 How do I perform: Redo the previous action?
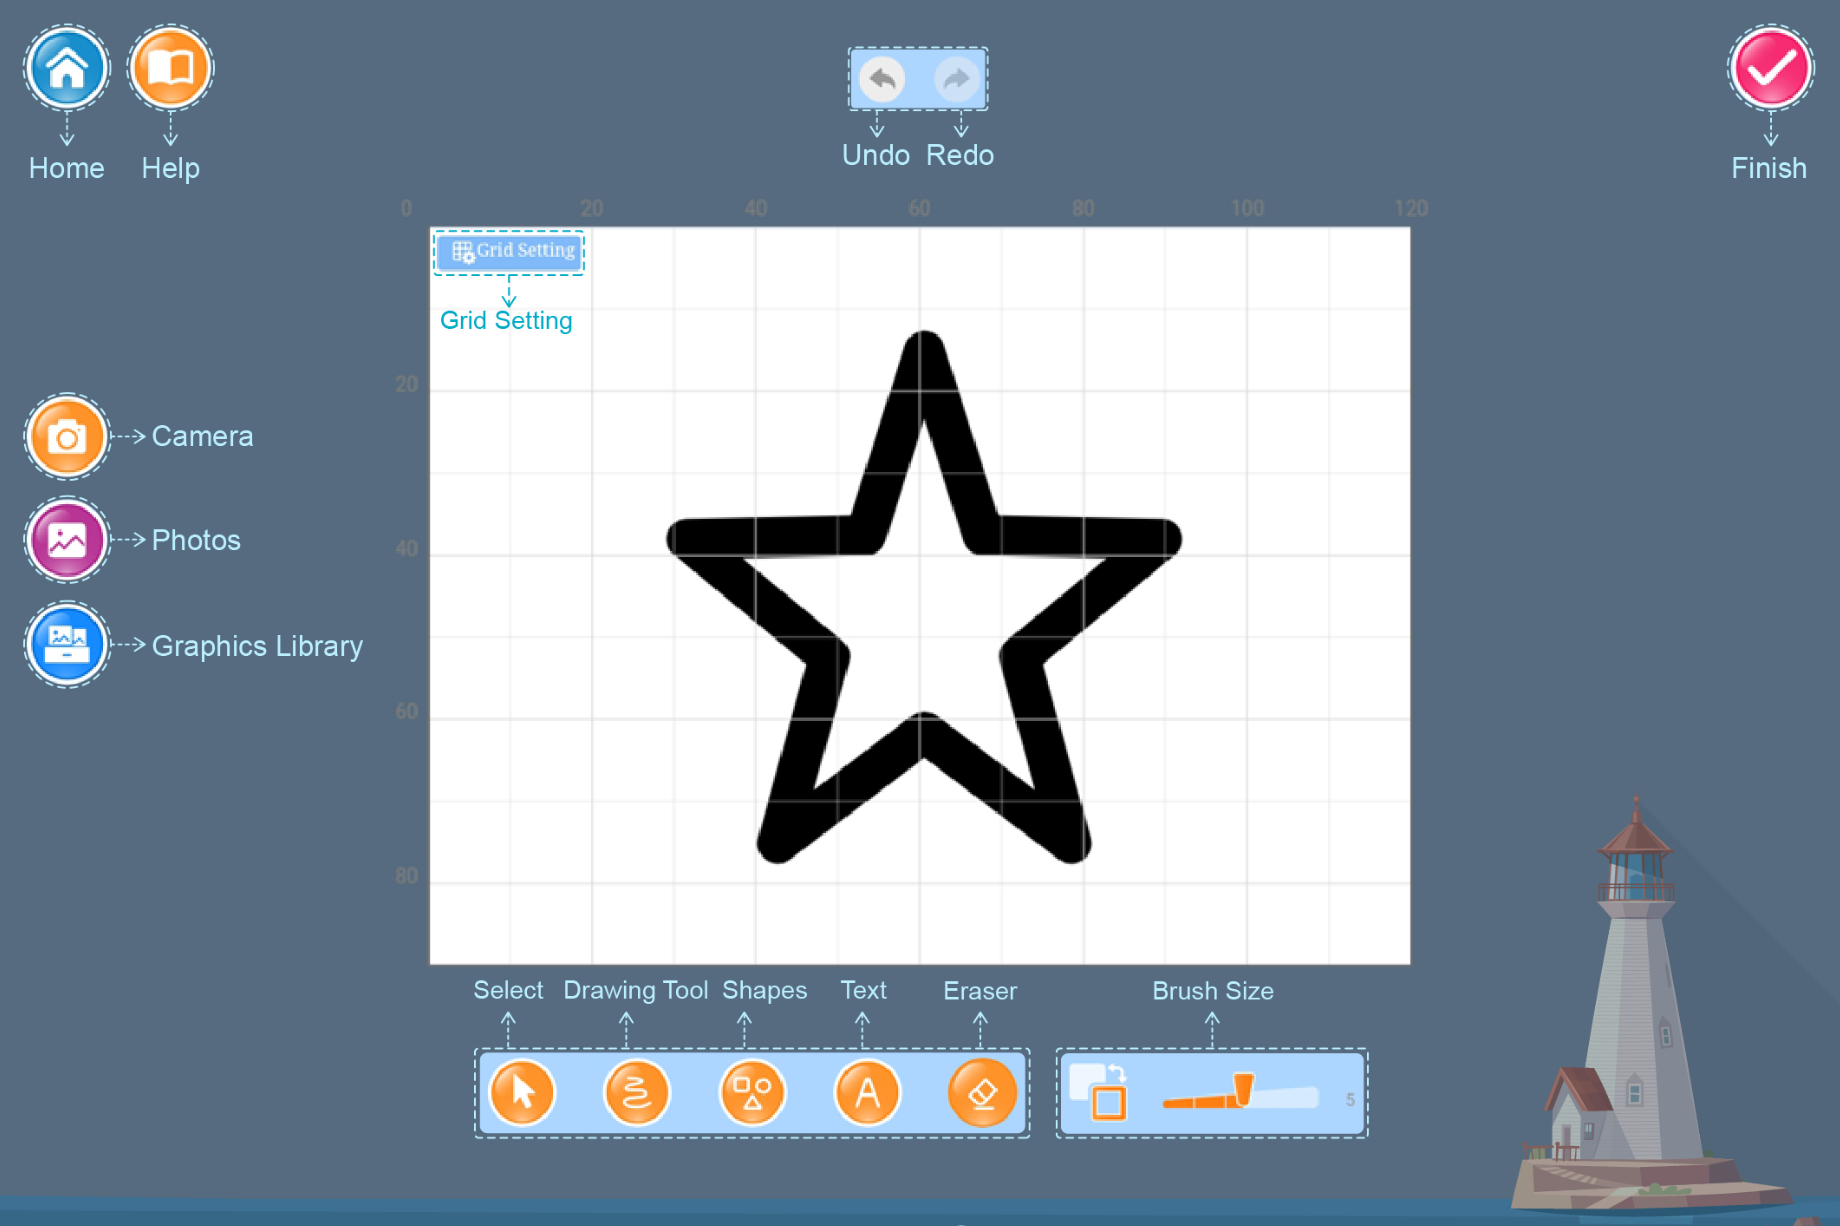(x=957, y=79)
